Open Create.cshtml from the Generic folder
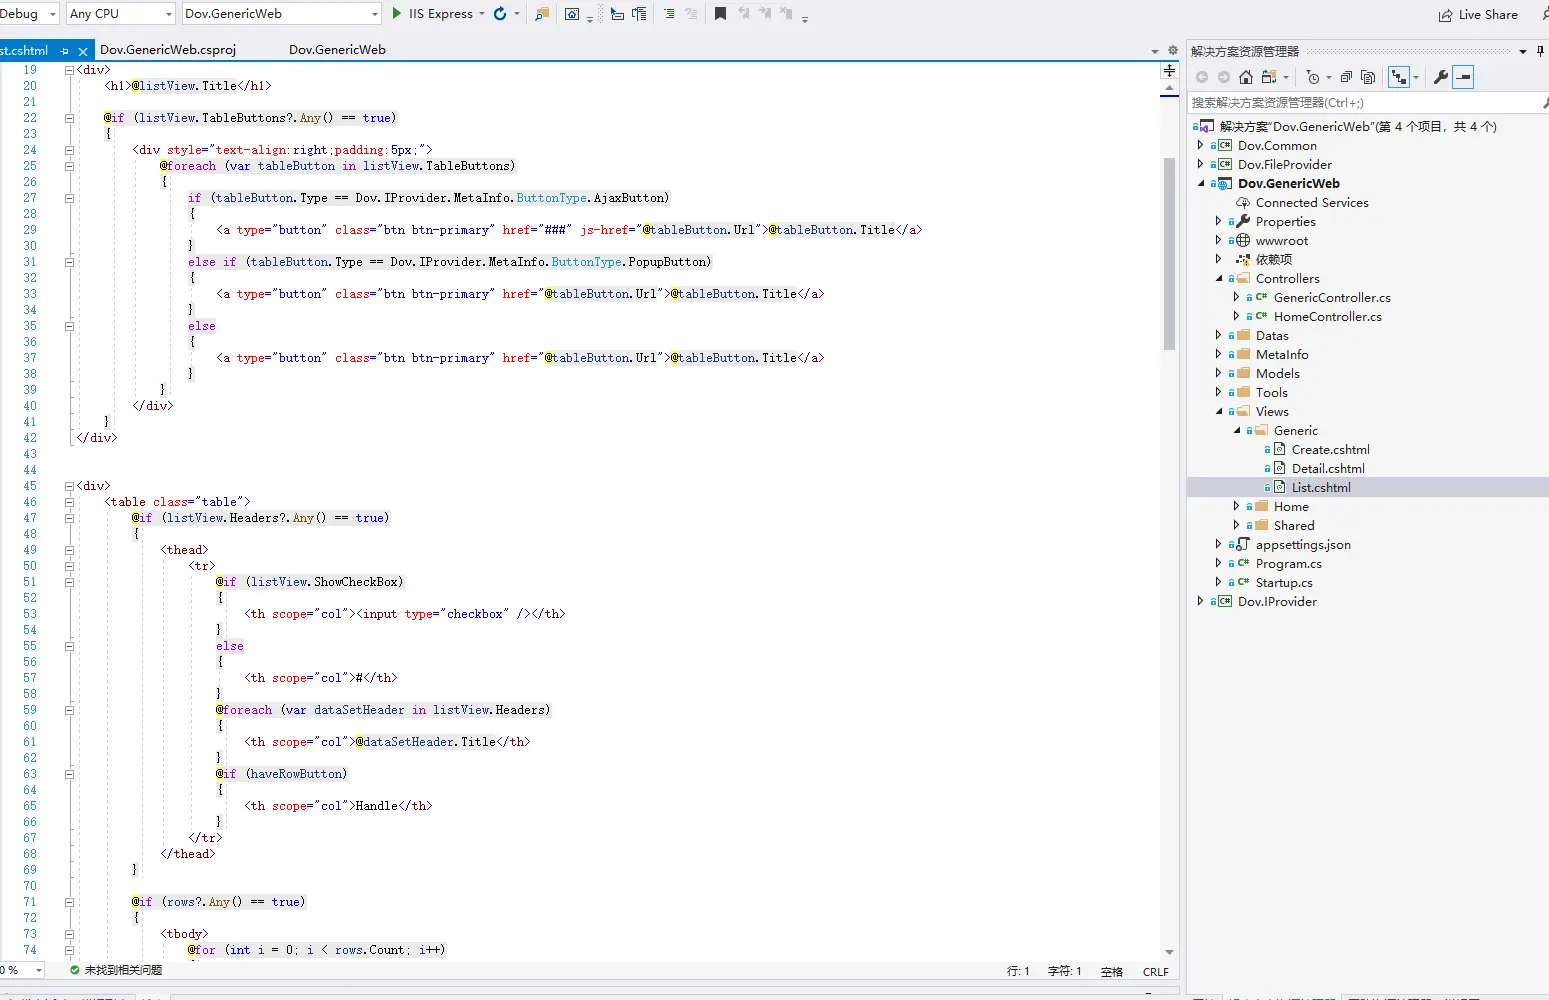1549x1000 pixels. pos(1330,450)
